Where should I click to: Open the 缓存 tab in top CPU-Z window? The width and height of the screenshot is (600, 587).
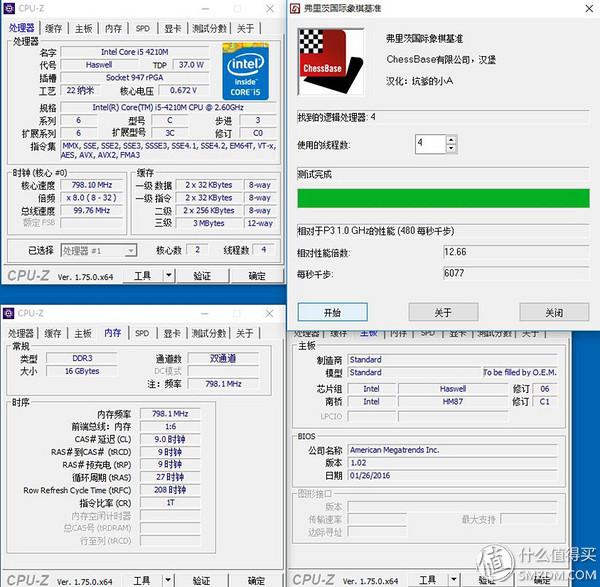tap(53, 28)
